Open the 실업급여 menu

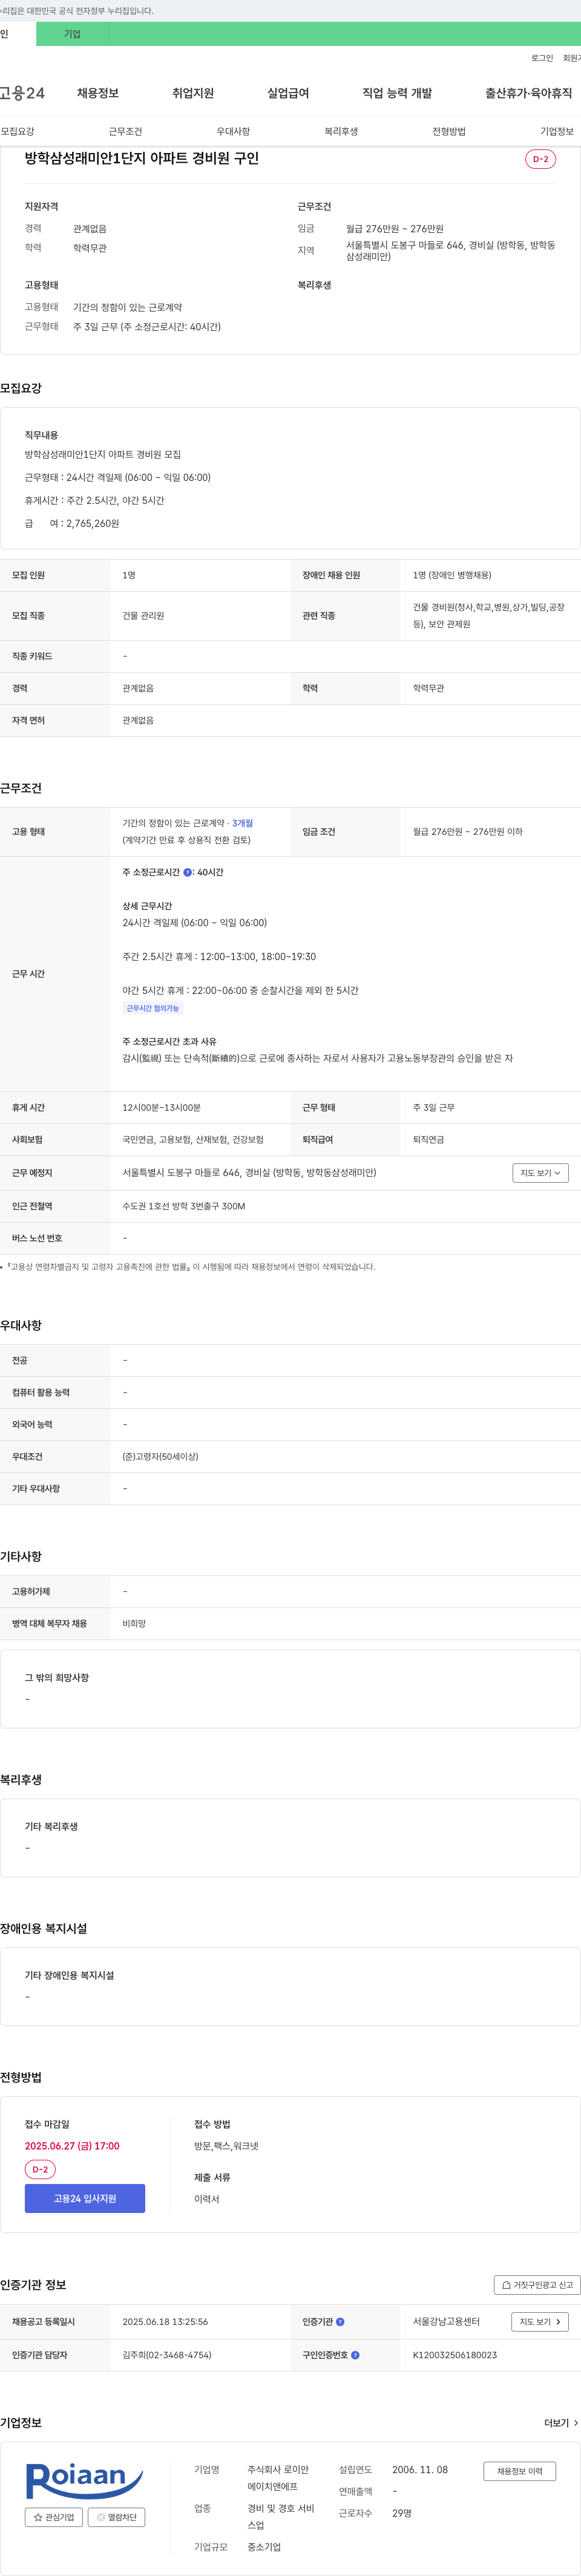click(288, 93)
